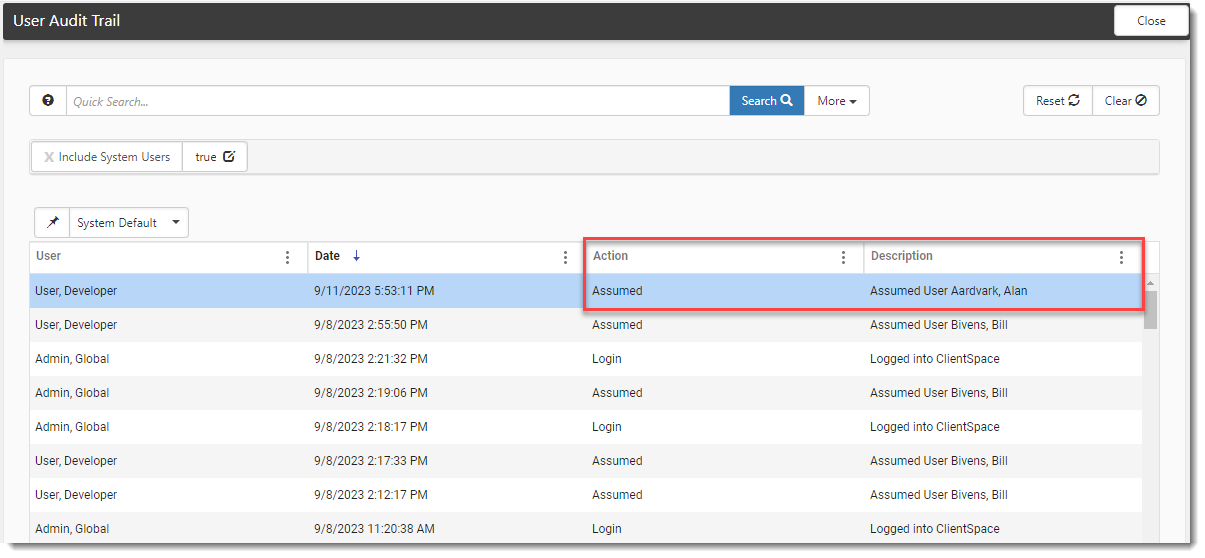Toggle the date sort direction arrow
Image resolution: width=1205 pixels, height=558 pixels.
click(x=356, y=256)
